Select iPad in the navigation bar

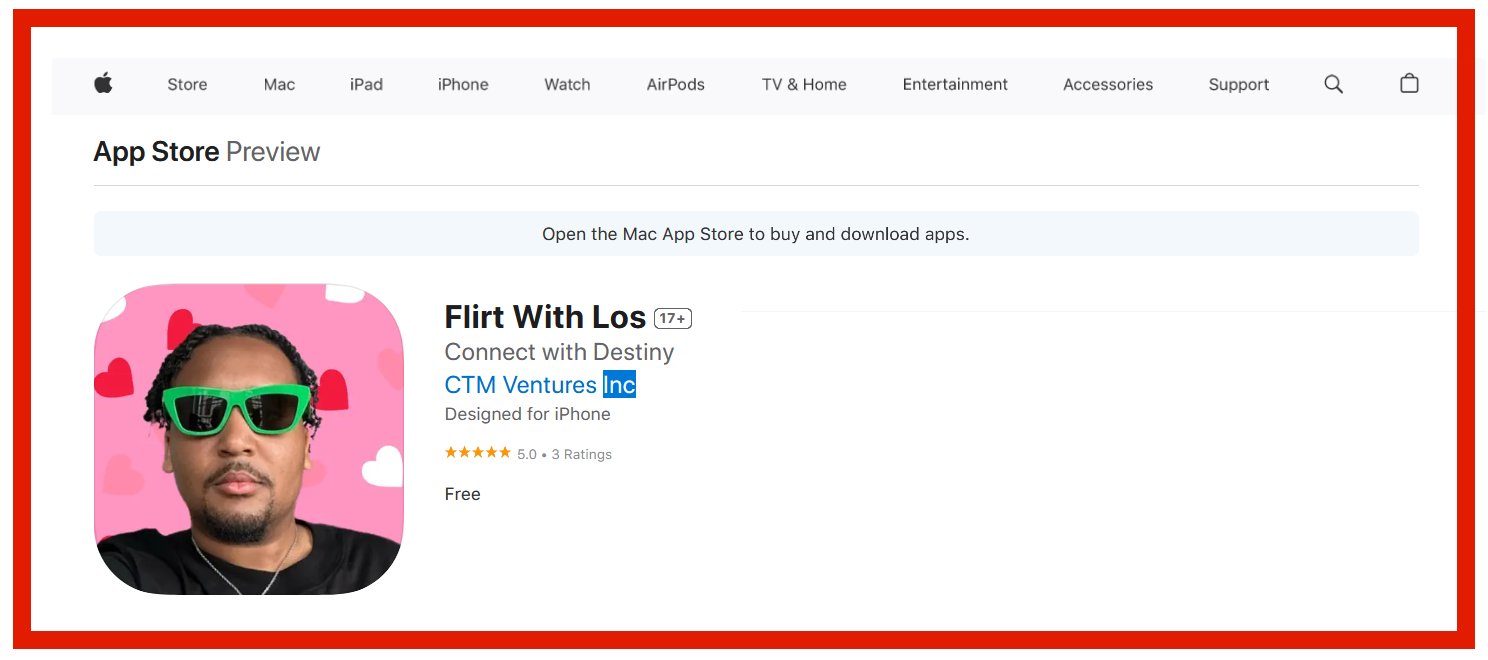click(366, 85)
